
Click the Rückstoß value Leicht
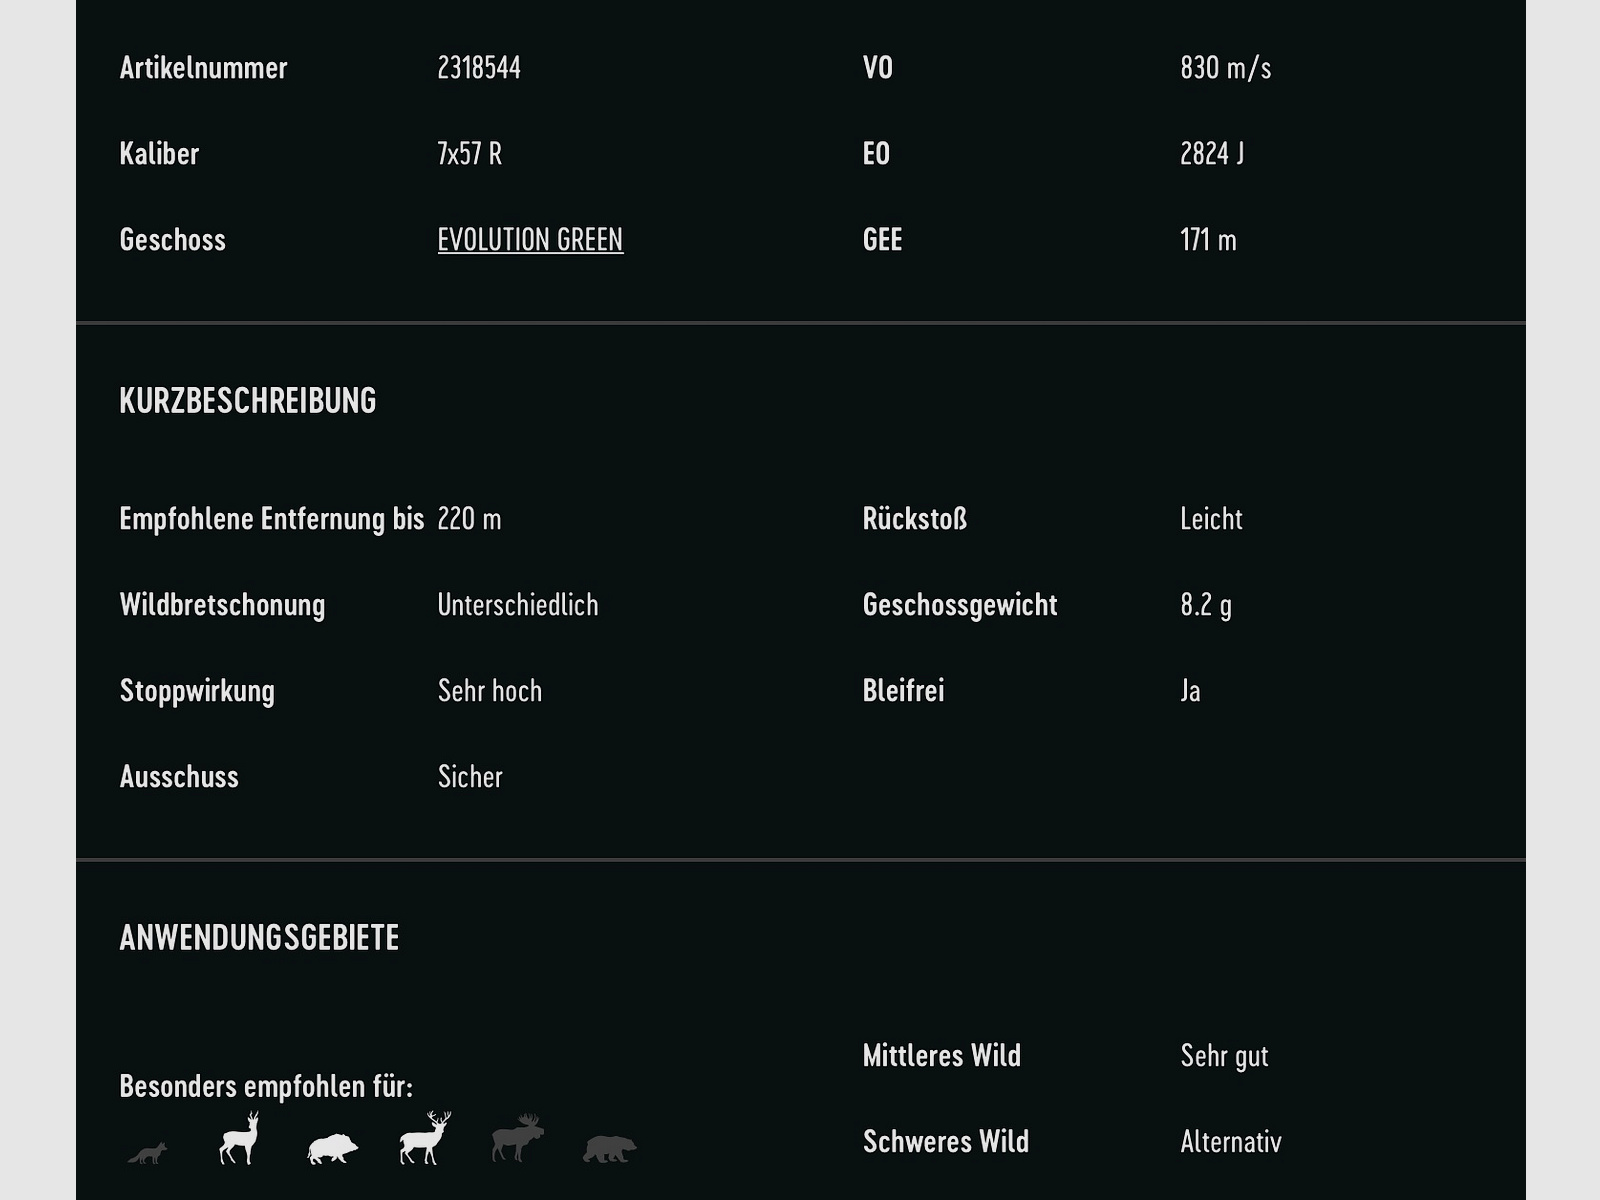[1211, 519]
